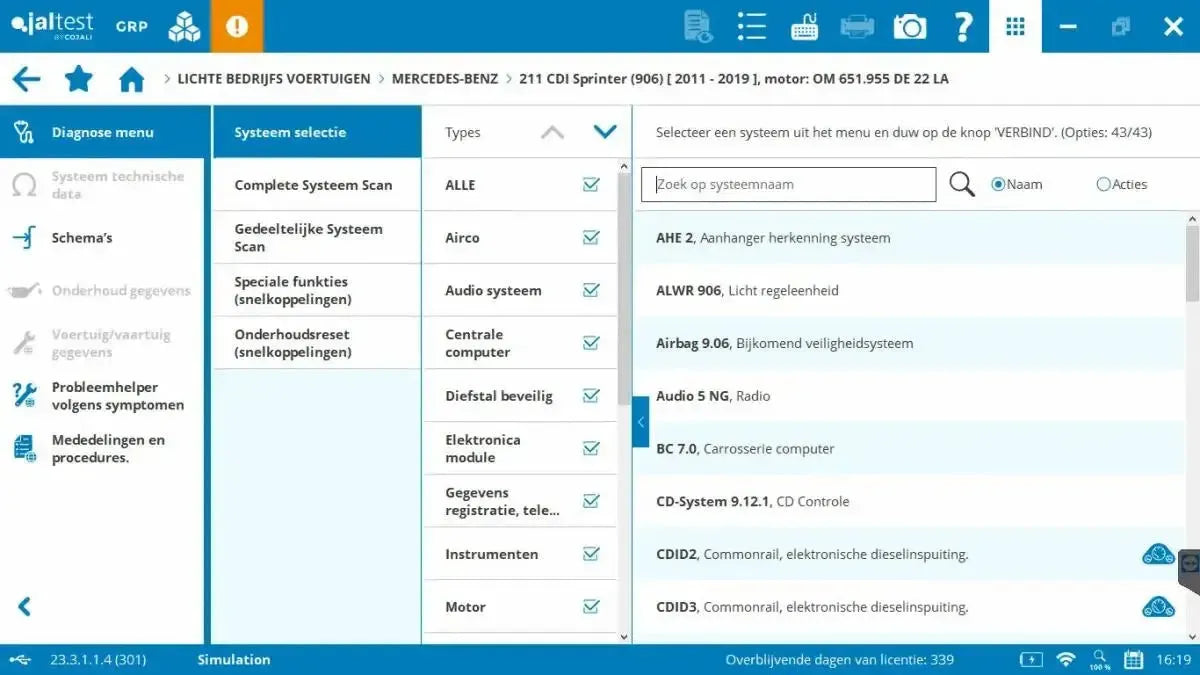Open the MERCEDES-BENZ breadcrumb link
The width and height of the screenshot is (1200, 675).
[445, 78]
